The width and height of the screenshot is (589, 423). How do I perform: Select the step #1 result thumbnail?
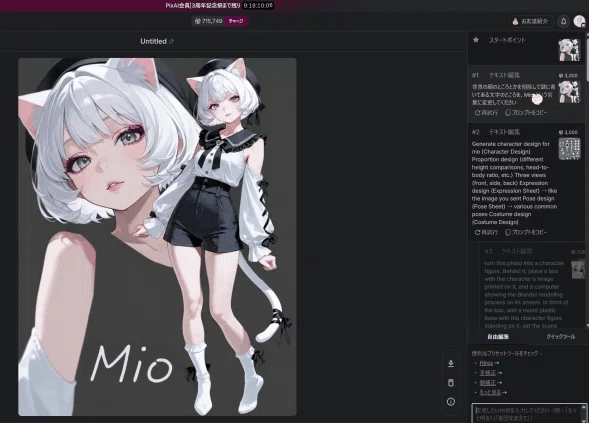pyautogui.click(x=569, y=92)
